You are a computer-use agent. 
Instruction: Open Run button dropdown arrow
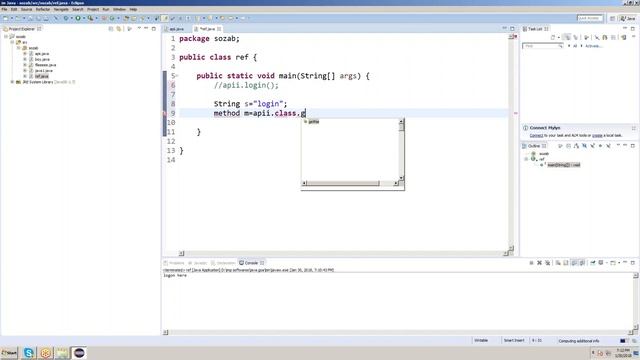point(84,18)
